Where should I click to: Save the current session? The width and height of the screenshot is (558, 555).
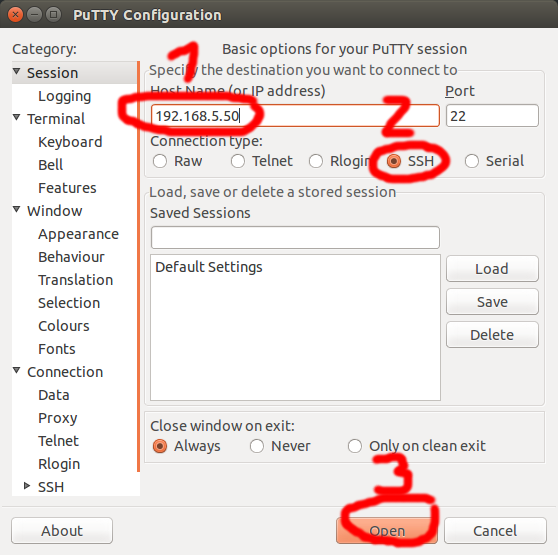[492, 302]
